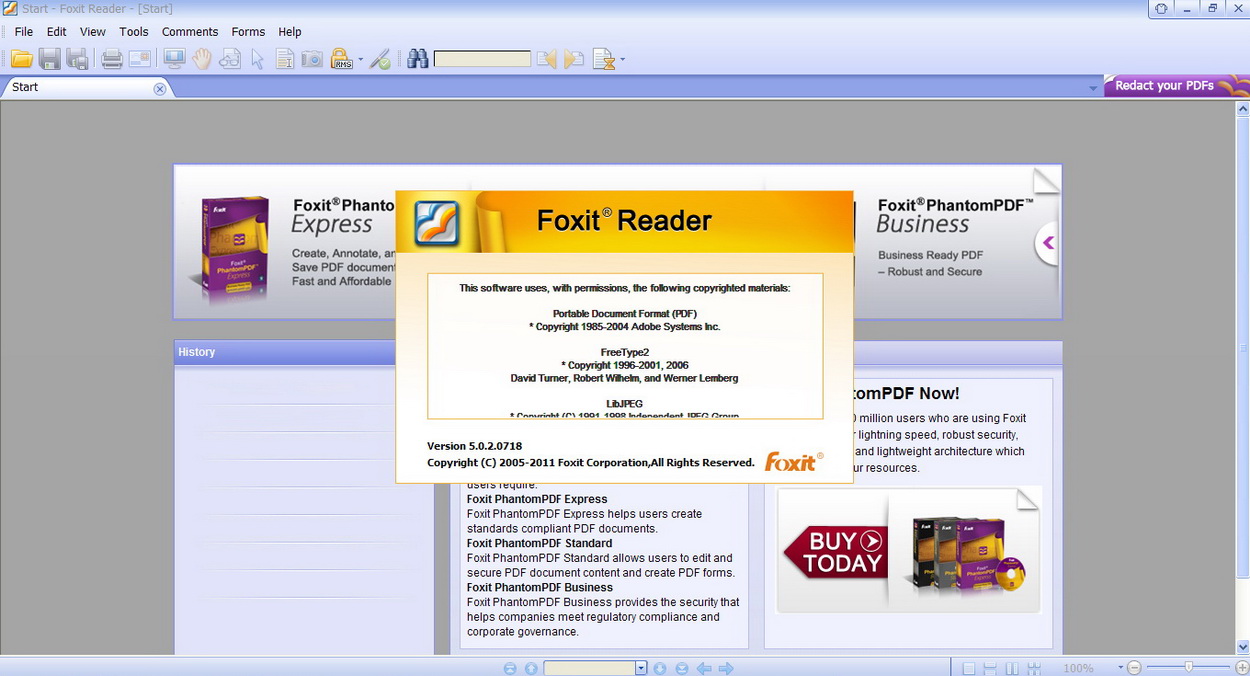Click the 'Version 5.0.2.0718' text
The image size is (1250, 676).
(474, 446)
